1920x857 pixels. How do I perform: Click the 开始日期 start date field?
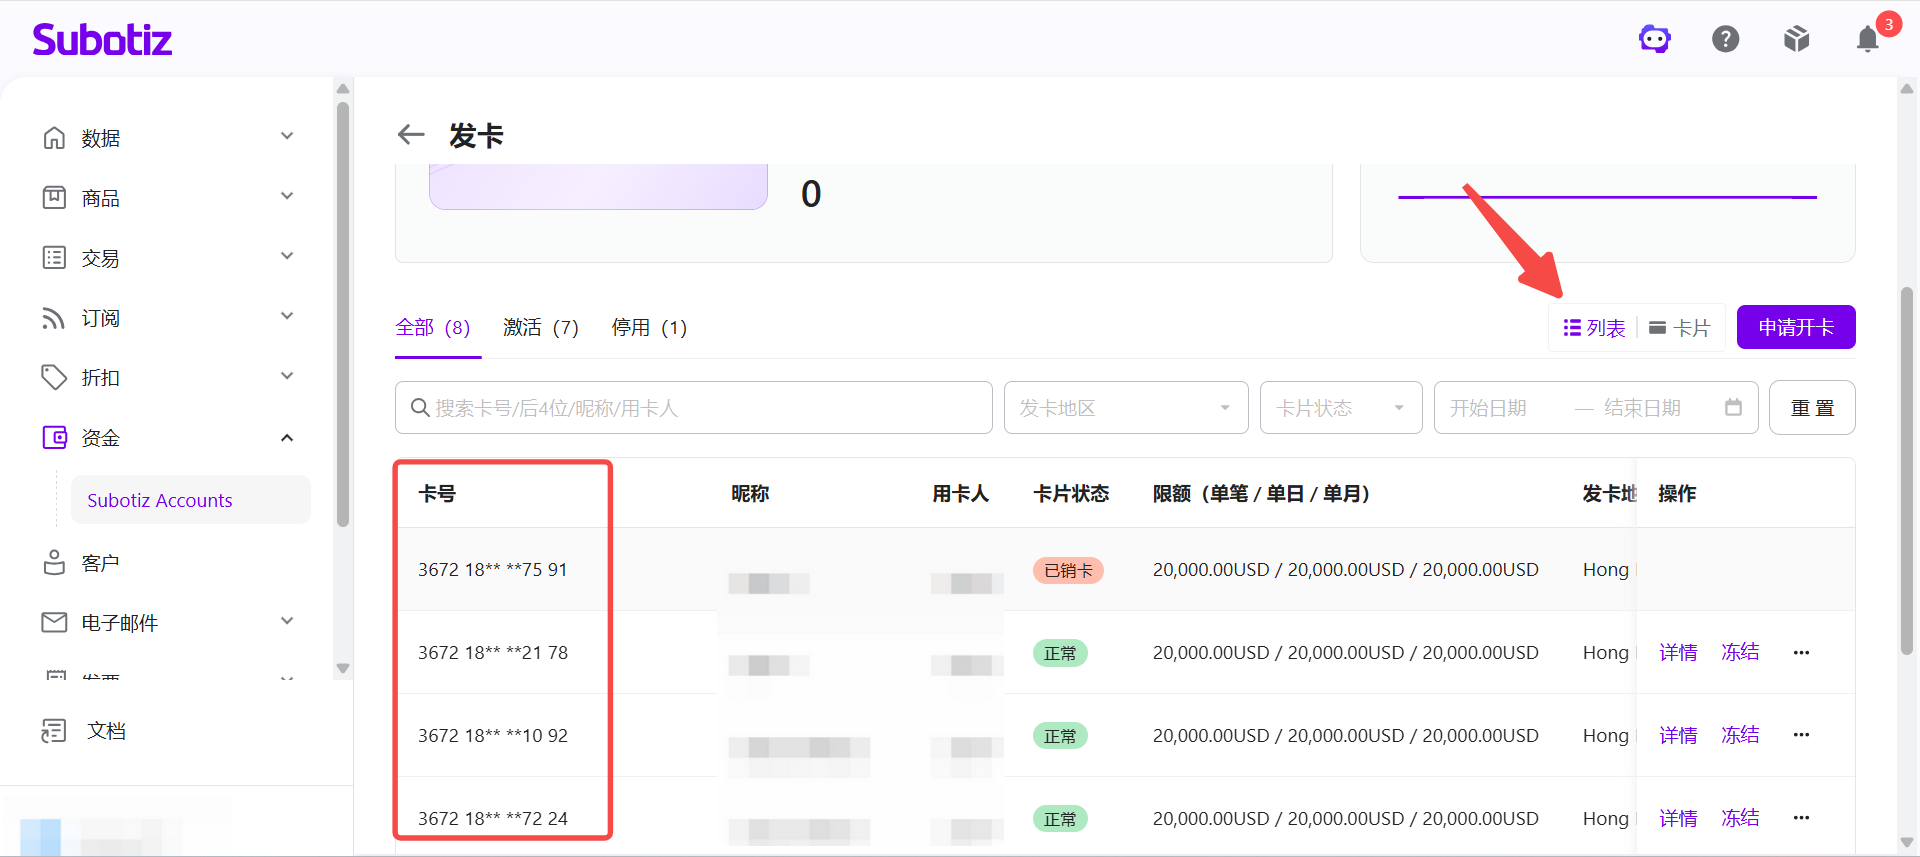point(1489,408)
